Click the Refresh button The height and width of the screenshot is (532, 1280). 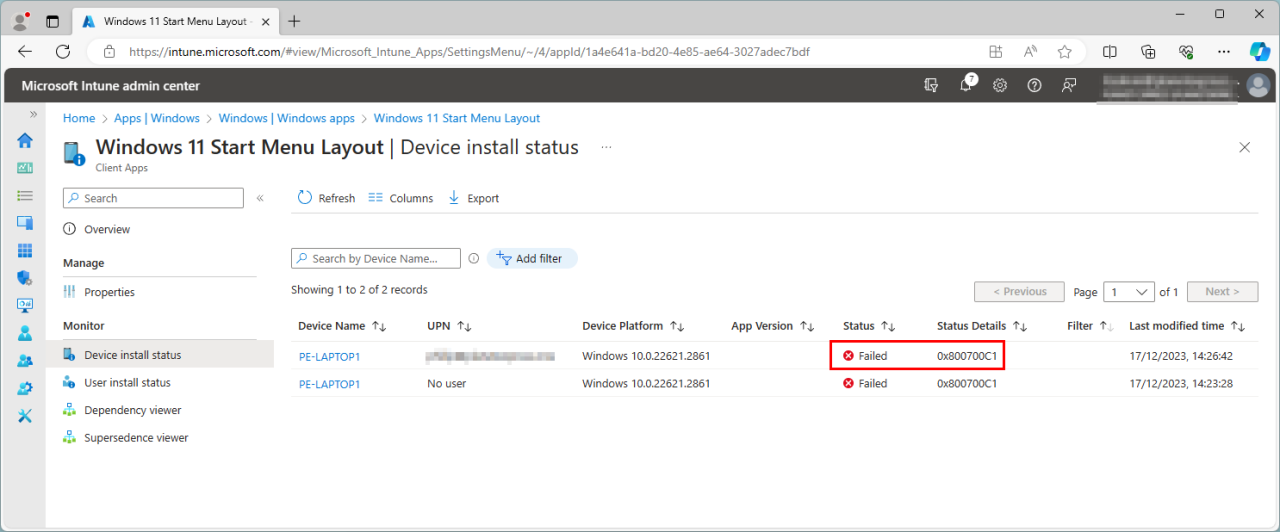pyautogui.click(x=326, y=198)
